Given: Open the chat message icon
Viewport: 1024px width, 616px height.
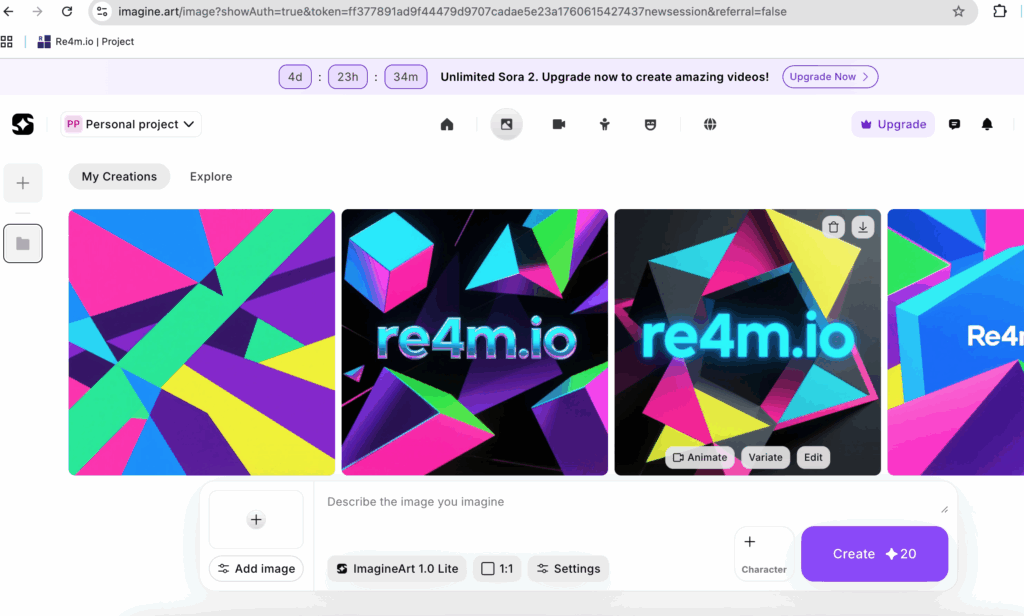Looking at the screenshot, I should (x=954, y=124).
